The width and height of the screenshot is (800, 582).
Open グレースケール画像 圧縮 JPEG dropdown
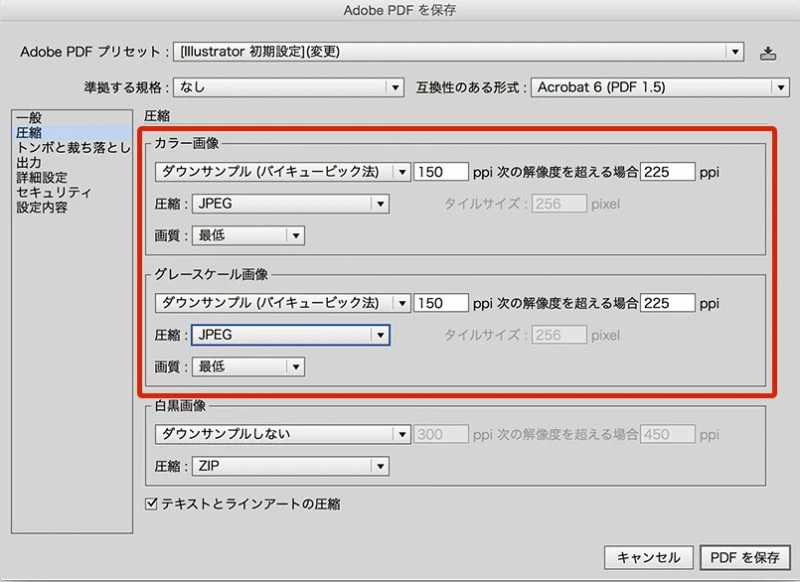[x=290, y=335]
